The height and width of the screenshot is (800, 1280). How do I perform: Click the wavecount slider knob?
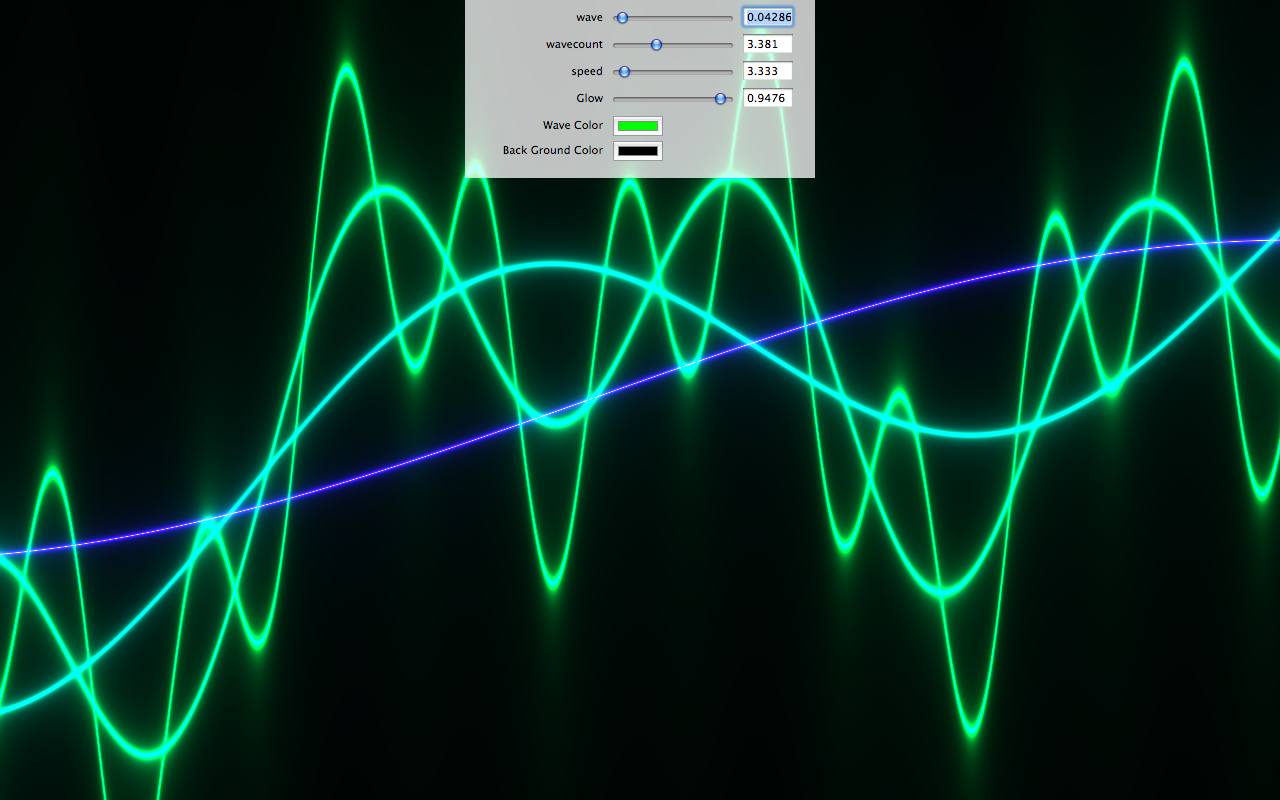point(656,45)
